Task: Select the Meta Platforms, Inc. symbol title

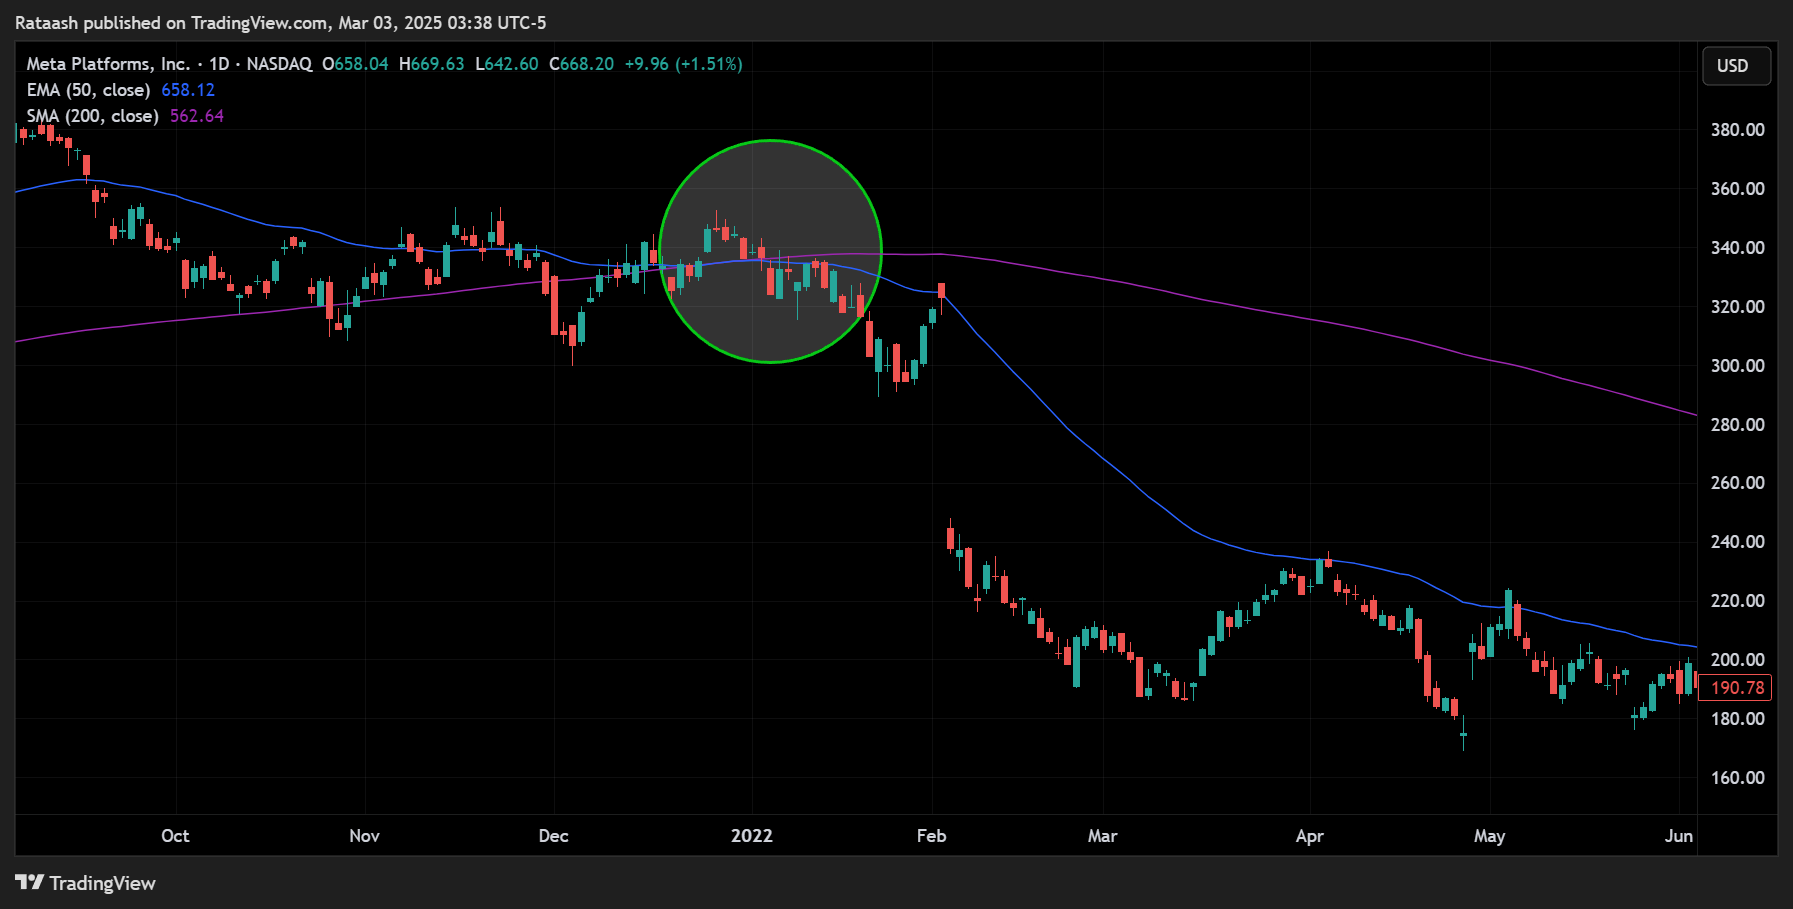Action: pyautogui.click(x=108, y=64)
